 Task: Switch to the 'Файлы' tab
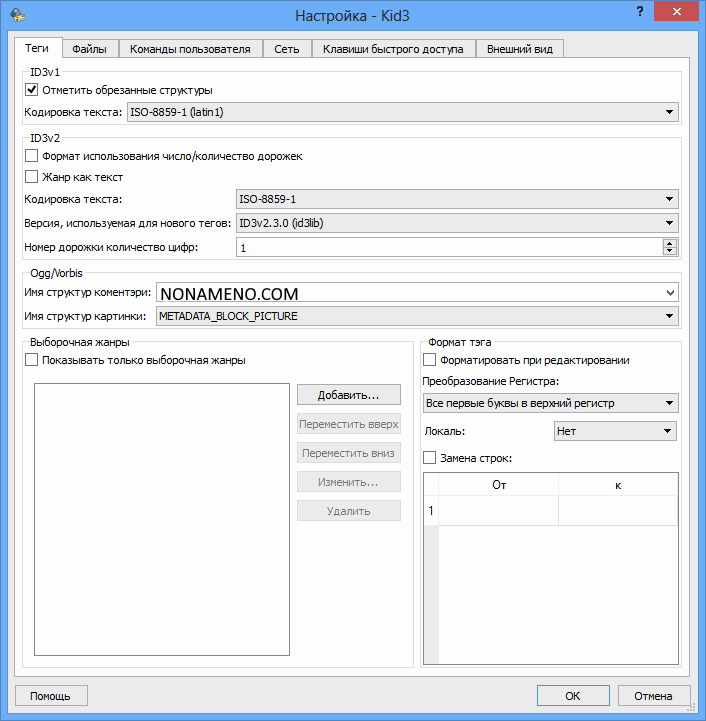coord(89,49)
